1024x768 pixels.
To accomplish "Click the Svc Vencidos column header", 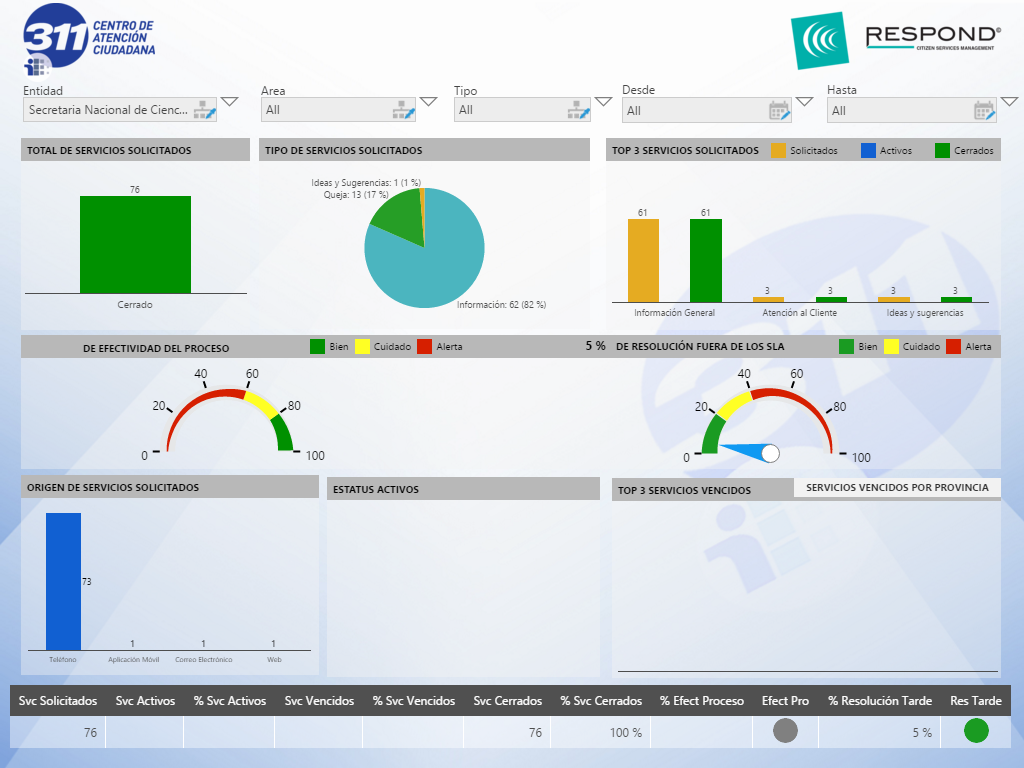I will point(319,701).
